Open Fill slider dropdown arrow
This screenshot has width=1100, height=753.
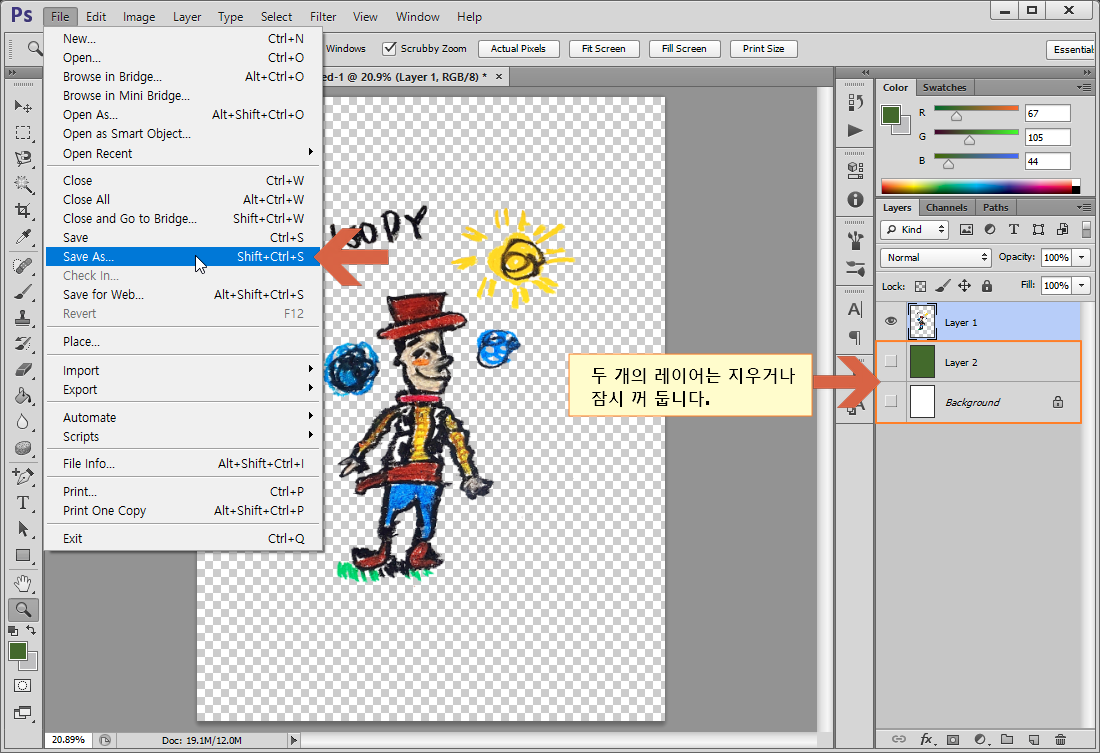[1082, 286]
